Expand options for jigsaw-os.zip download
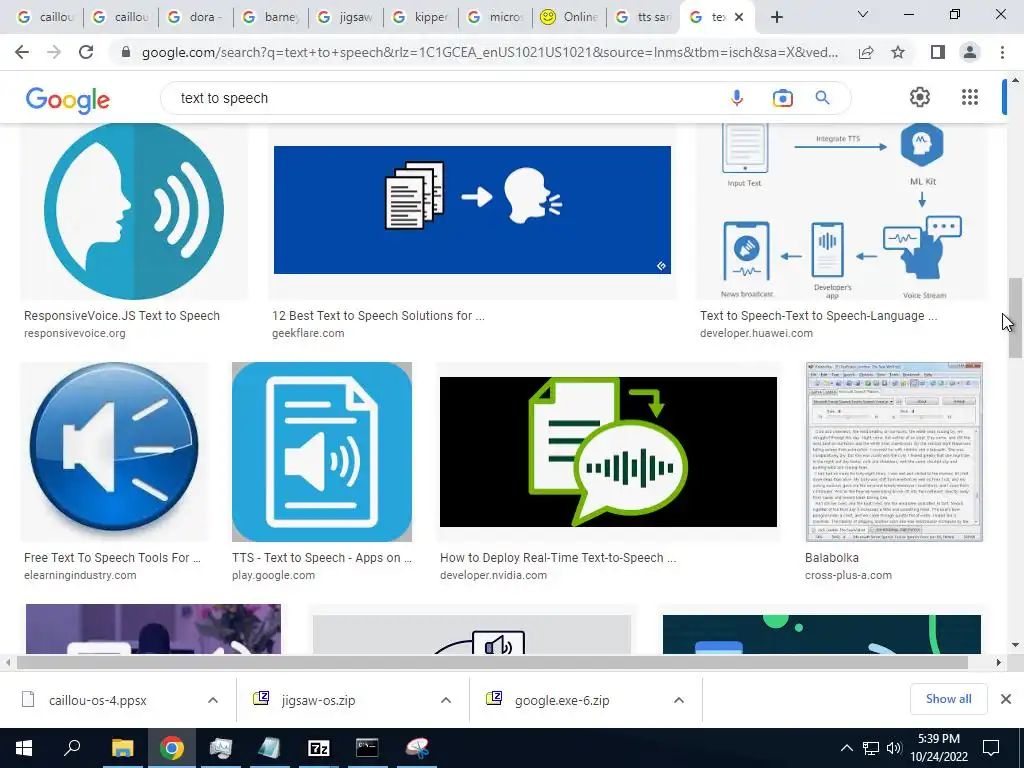Screen dimensions: 1024x768 [x=445, y=700]
